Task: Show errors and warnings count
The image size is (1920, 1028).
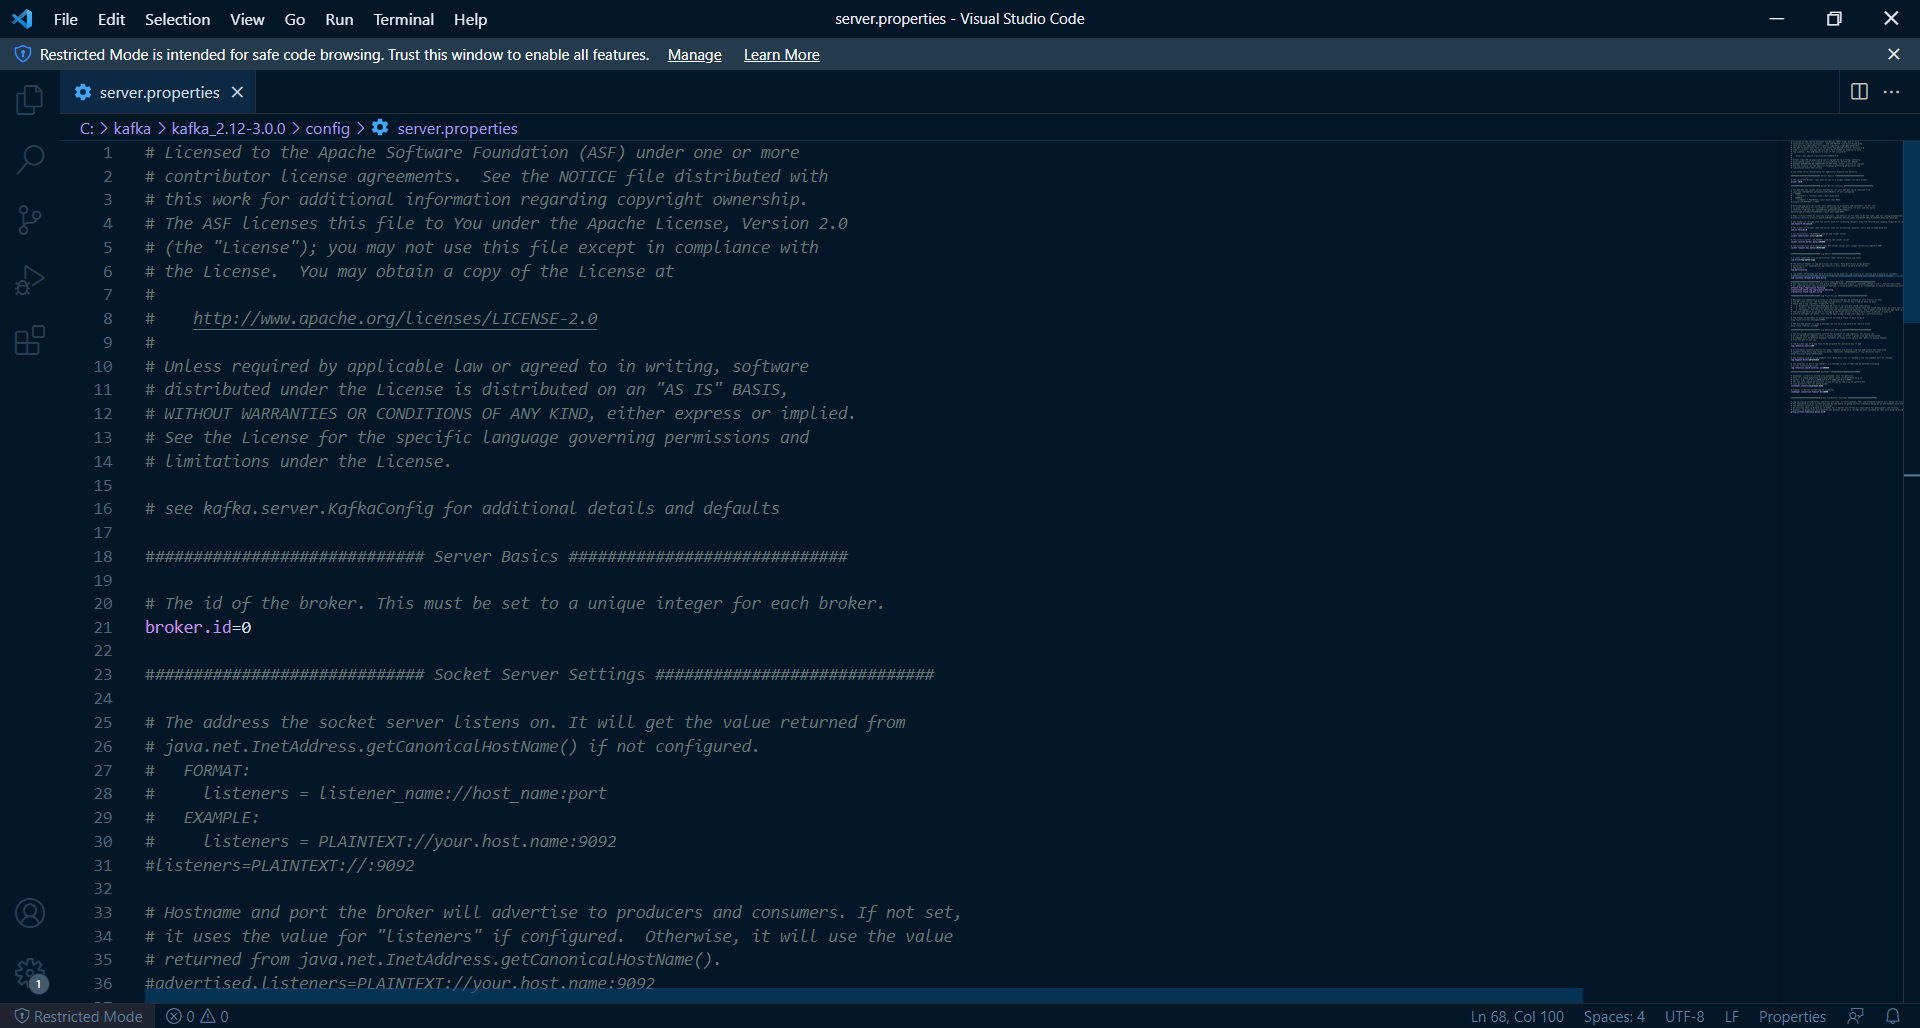Action: point(197,1016)
